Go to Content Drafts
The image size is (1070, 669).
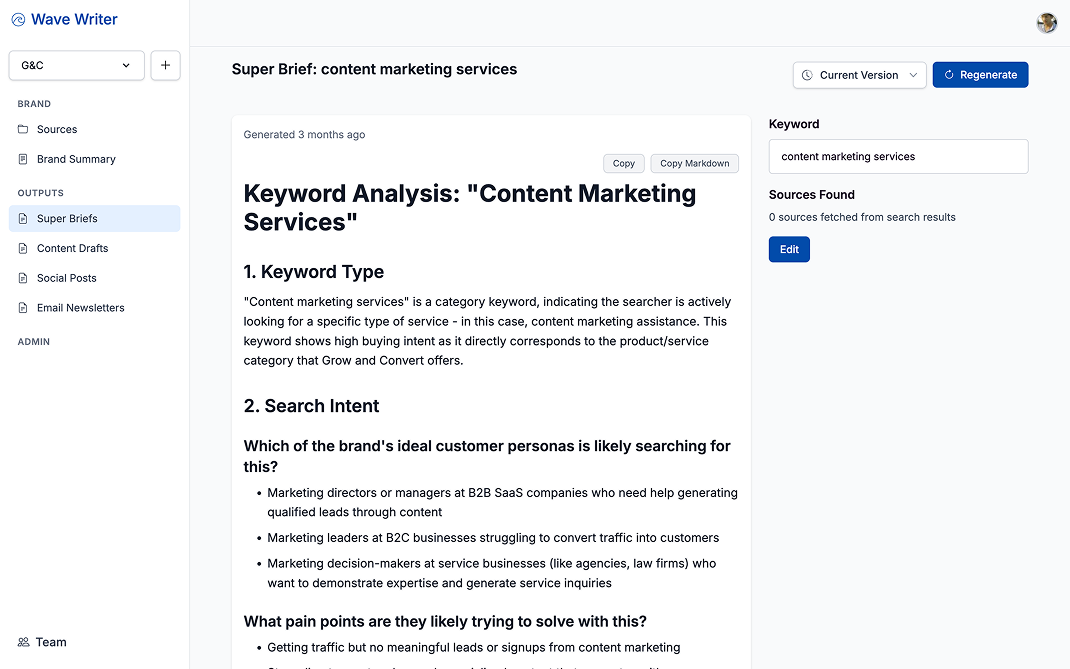click(x=72, y=248)
